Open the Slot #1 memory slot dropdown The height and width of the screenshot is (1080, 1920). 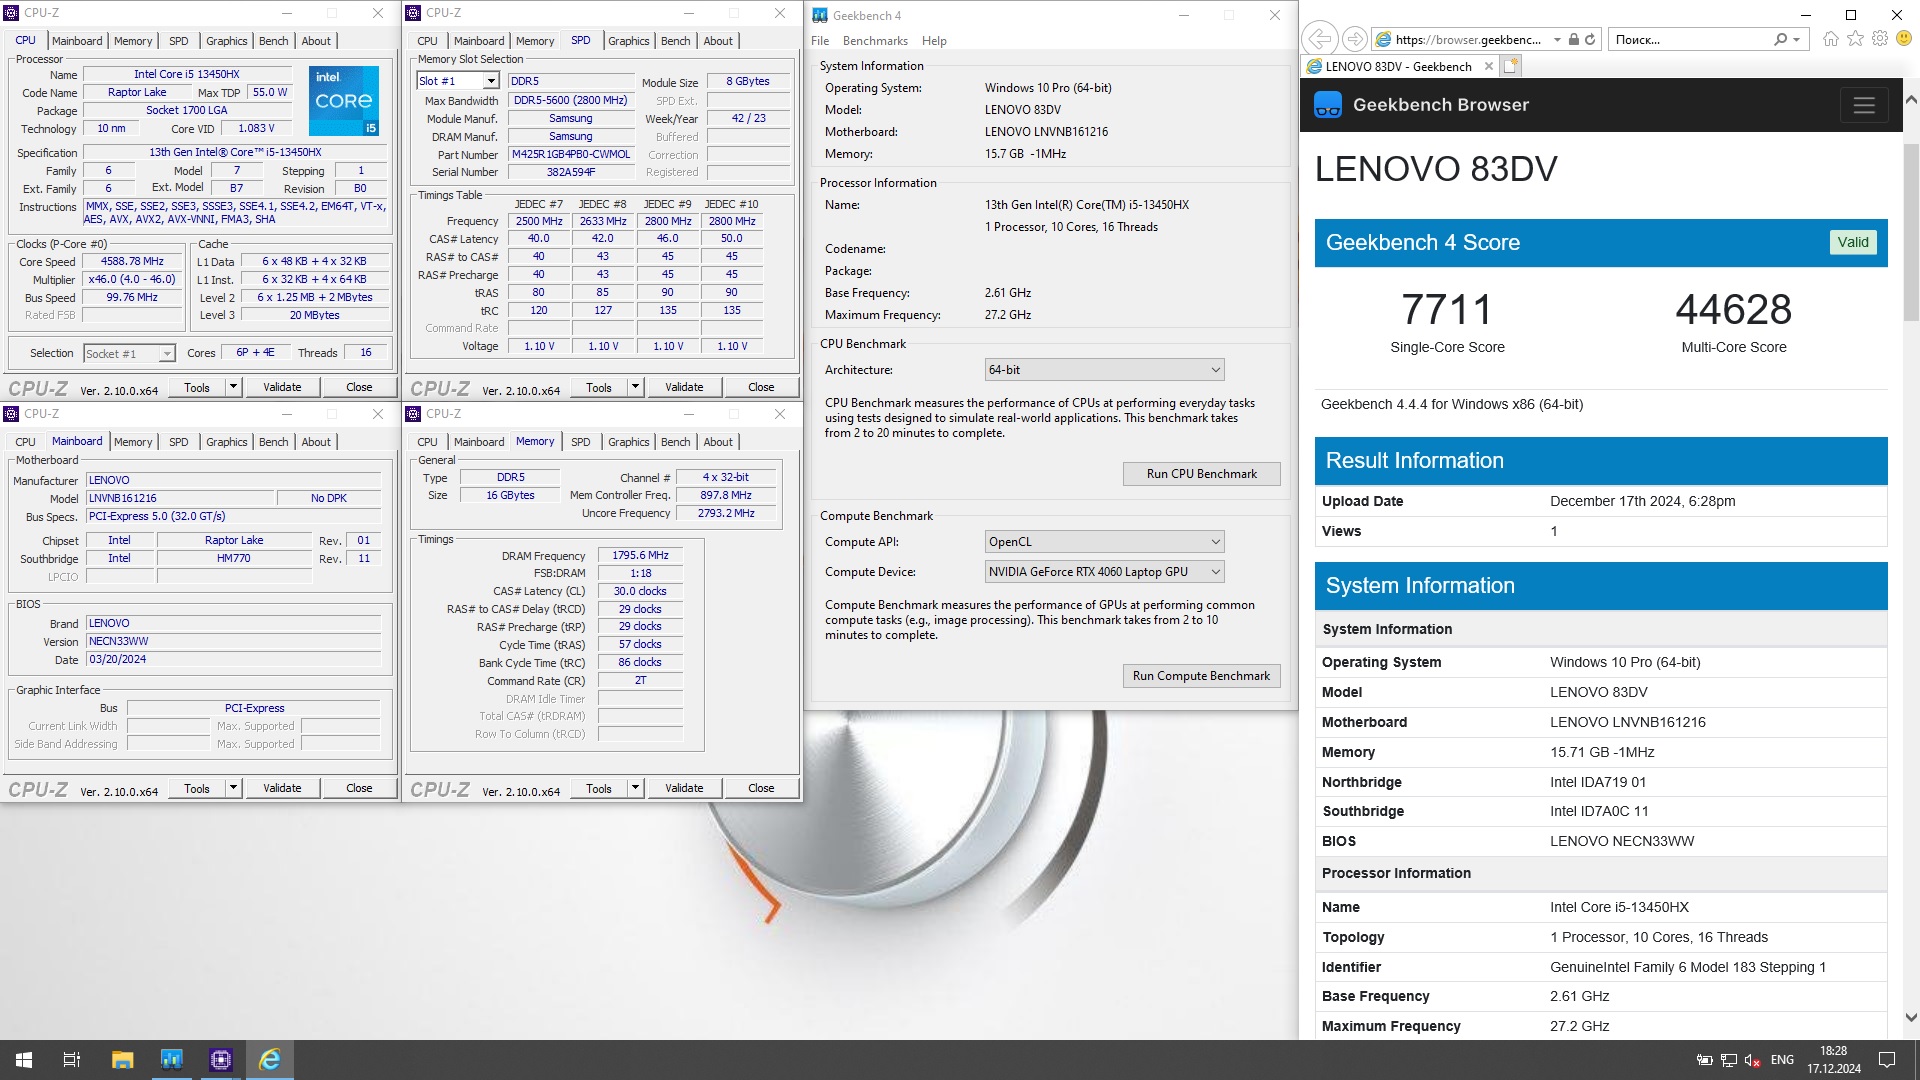[x=491, y=81]
